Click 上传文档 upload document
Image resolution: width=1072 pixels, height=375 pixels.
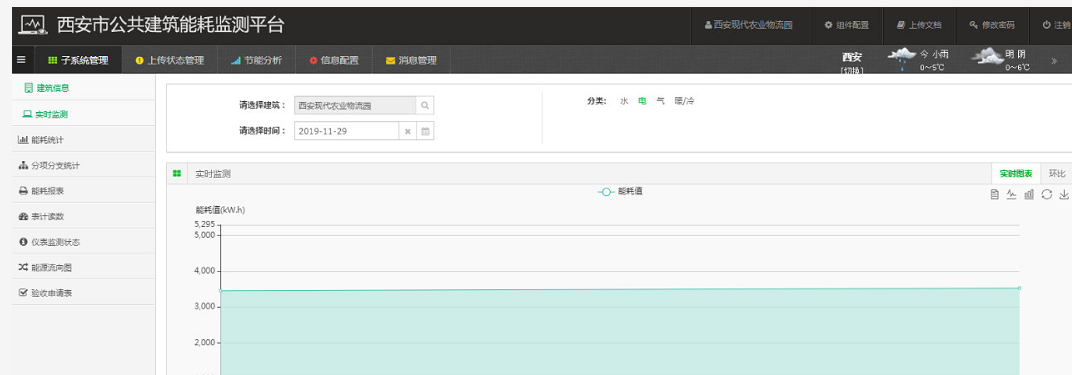pos(919,25)
